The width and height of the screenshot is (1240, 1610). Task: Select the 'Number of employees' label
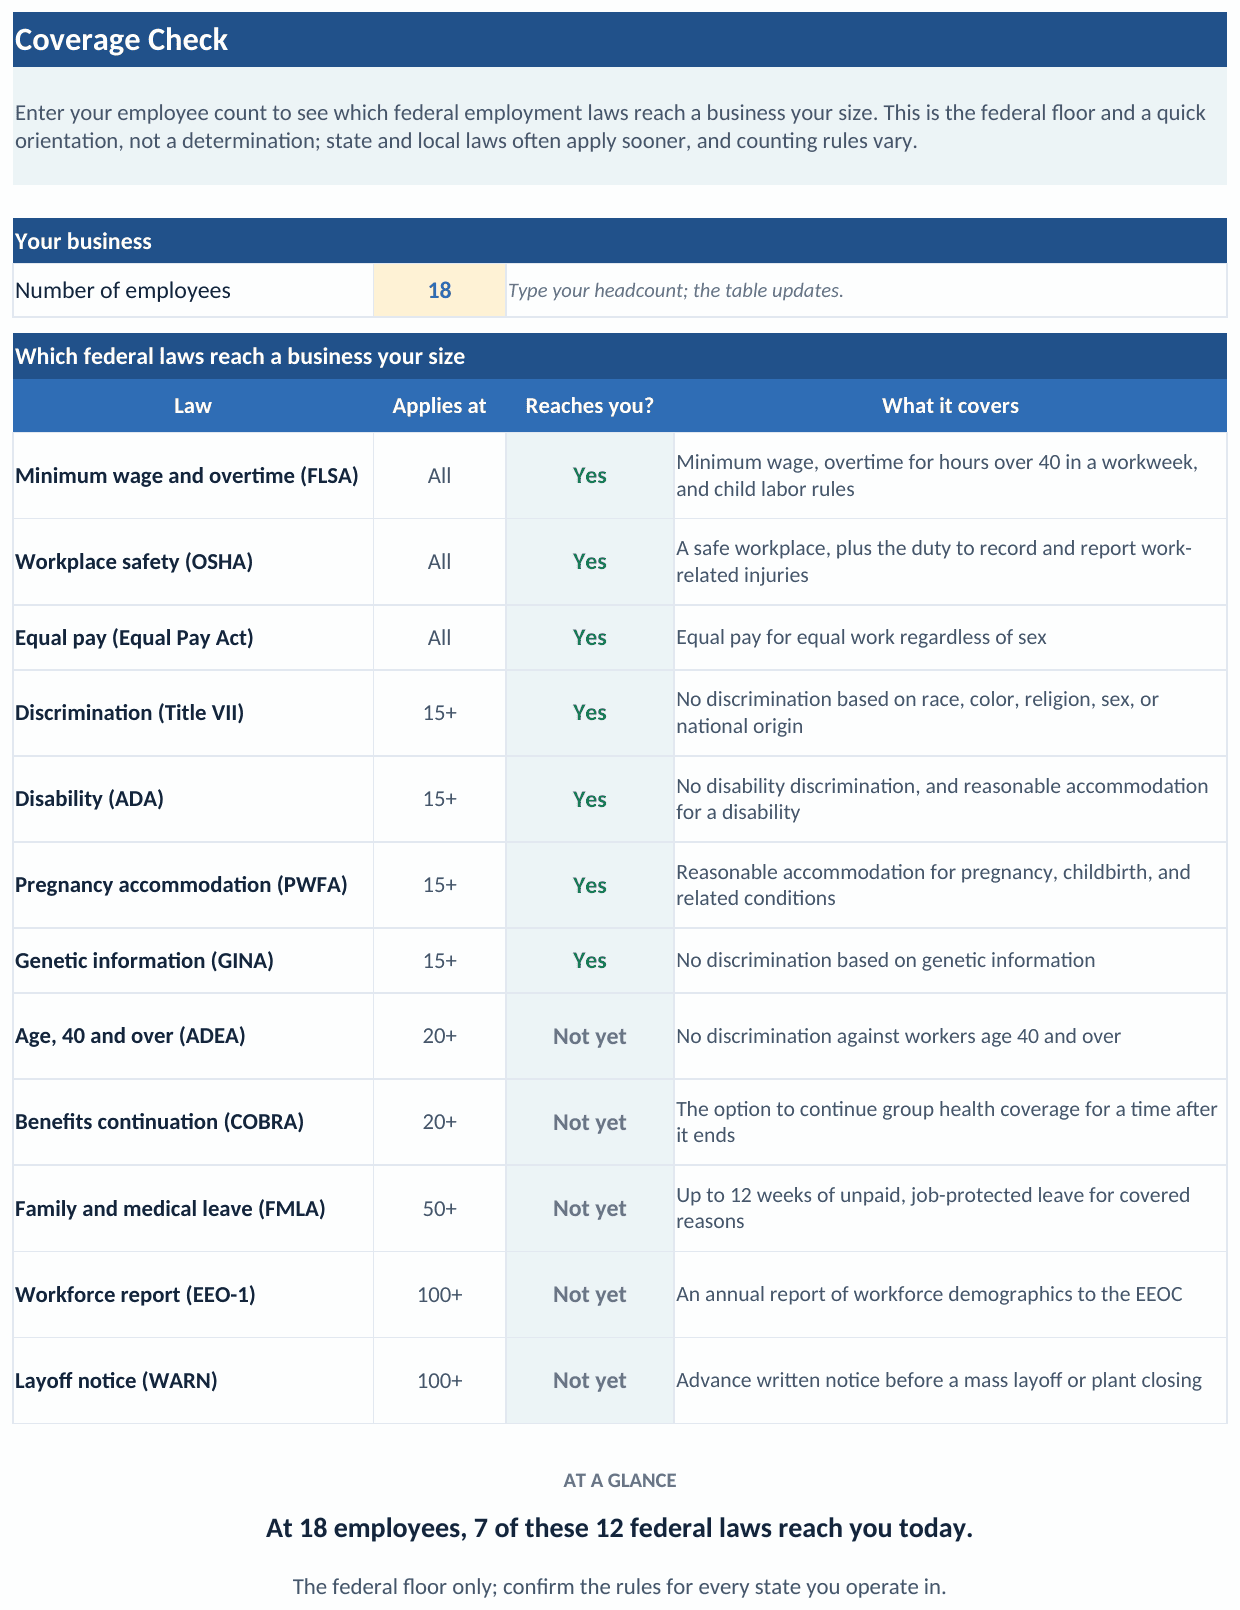pyautogui.click(x=123, y=290)
